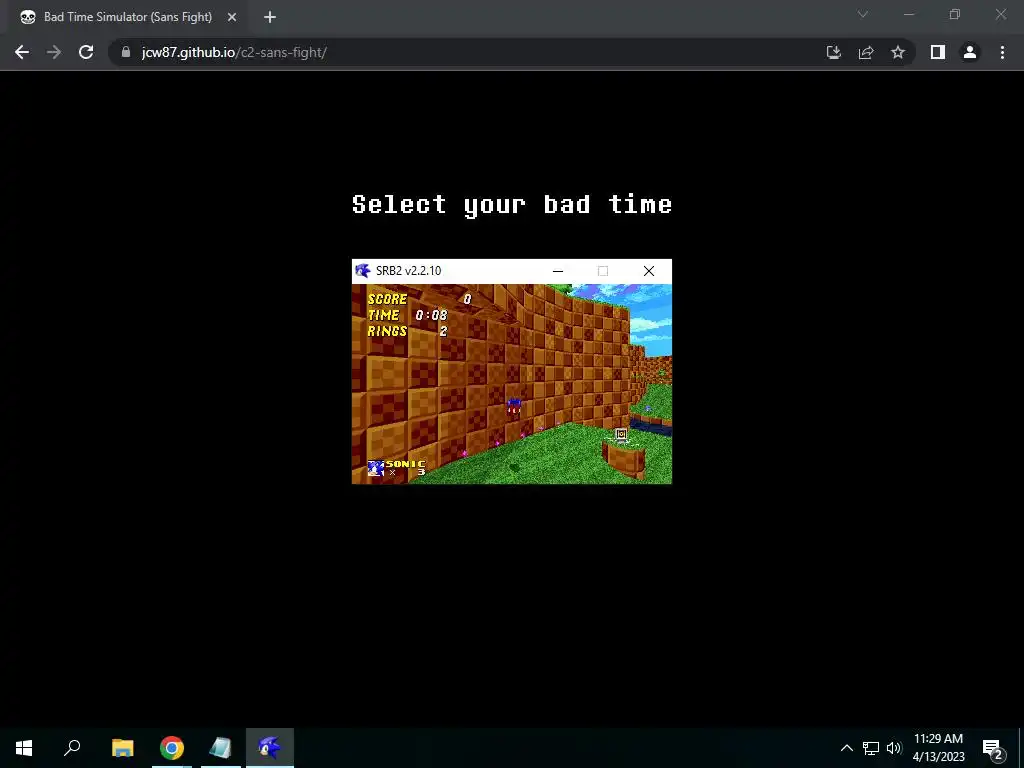Select the Bad Time Simulator tab
Screen dimensions: 1024x768
point(128,17)
